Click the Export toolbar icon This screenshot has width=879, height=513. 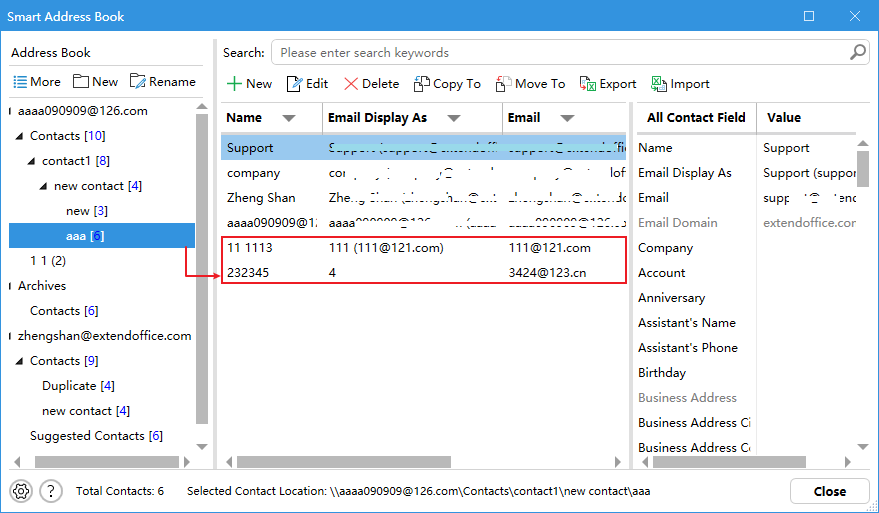pos(588,84)
